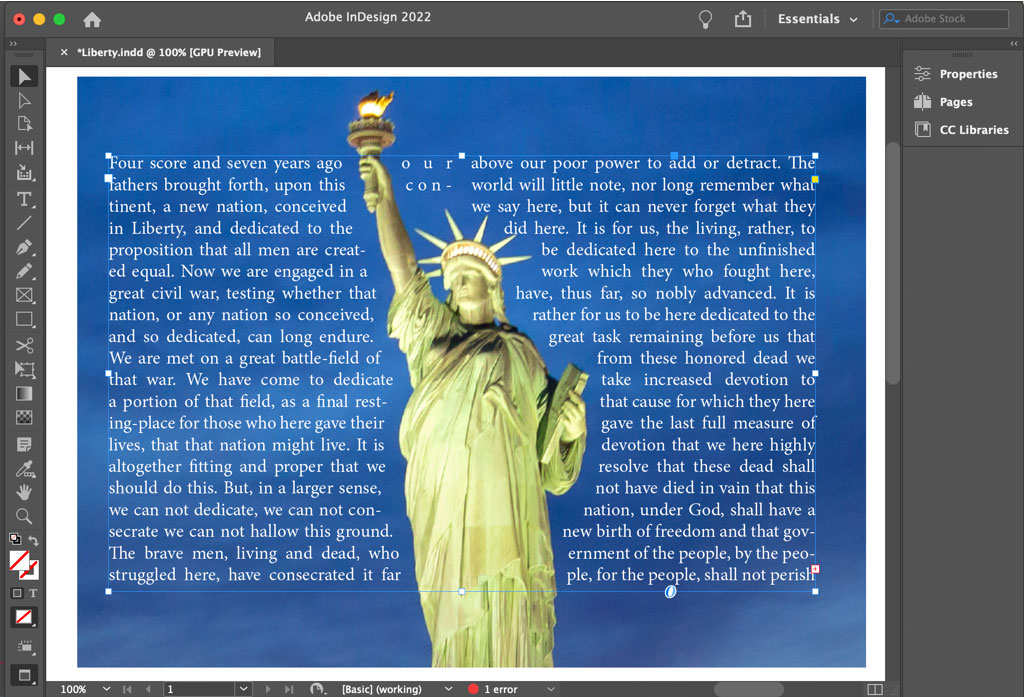Viewport: 1024px width, 697px height.
Task: Click the yellow corner options square on frame
Action: (x=815, y=179)
